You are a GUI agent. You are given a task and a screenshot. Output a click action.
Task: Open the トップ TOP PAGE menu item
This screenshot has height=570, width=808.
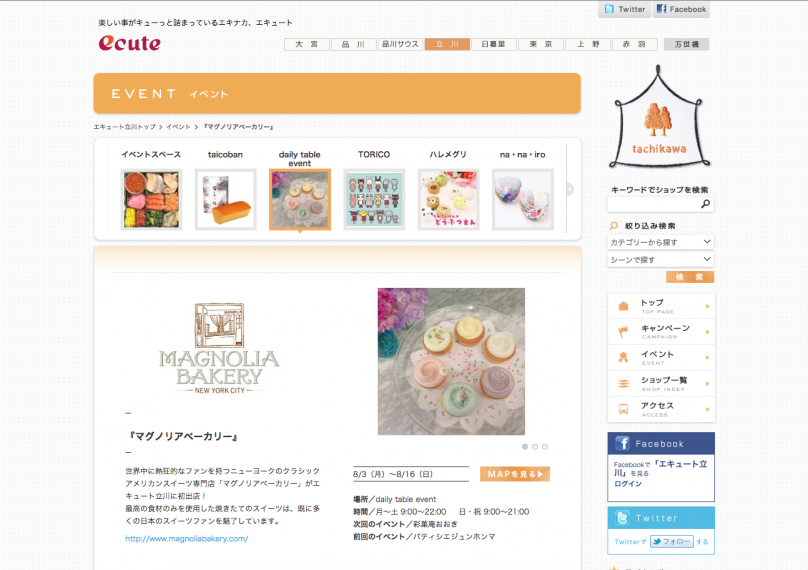661,306
